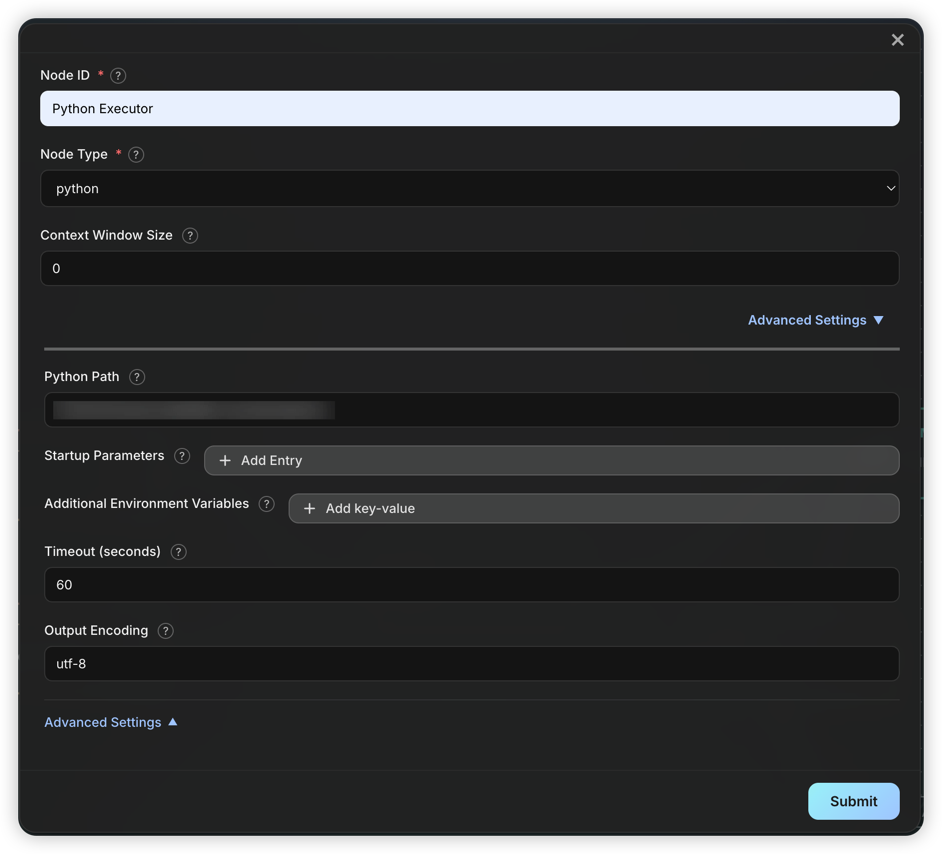Open the Node Type dropdown

click(469, 189)
